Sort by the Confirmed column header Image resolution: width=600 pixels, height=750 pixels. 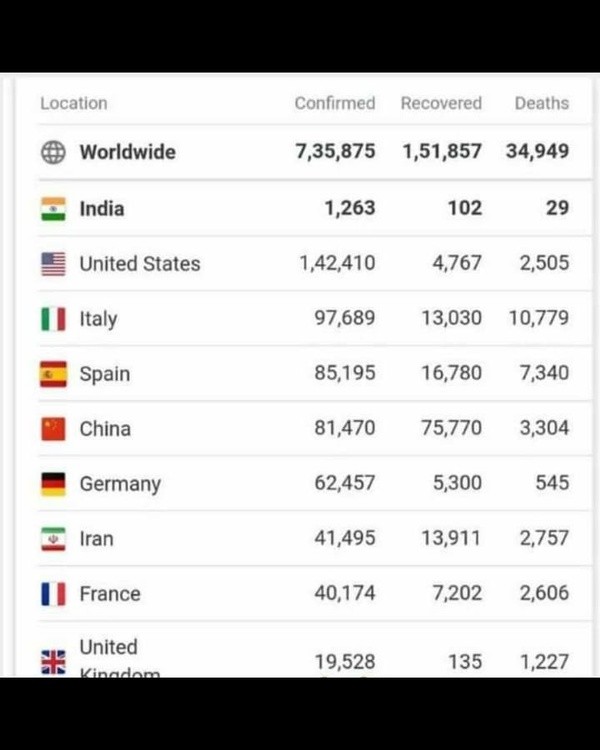point(335,103)
